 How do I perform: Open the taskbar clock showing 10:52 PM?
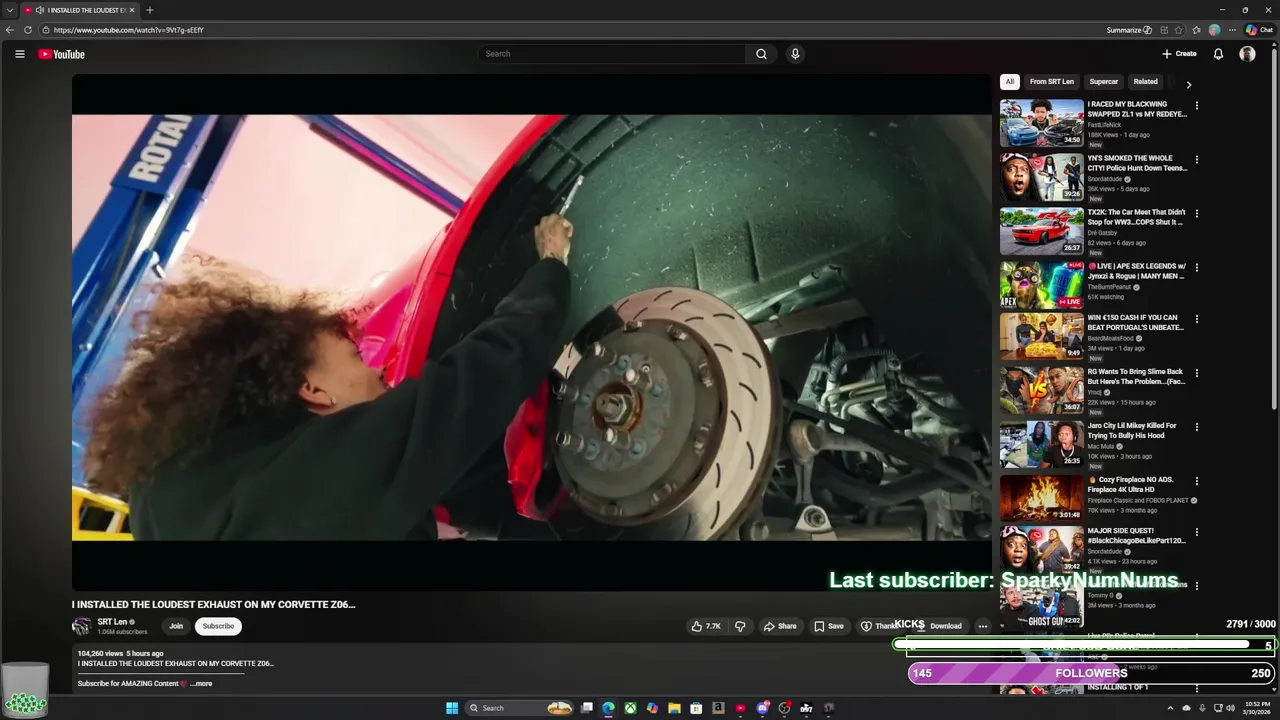[x=1256, y=708]
